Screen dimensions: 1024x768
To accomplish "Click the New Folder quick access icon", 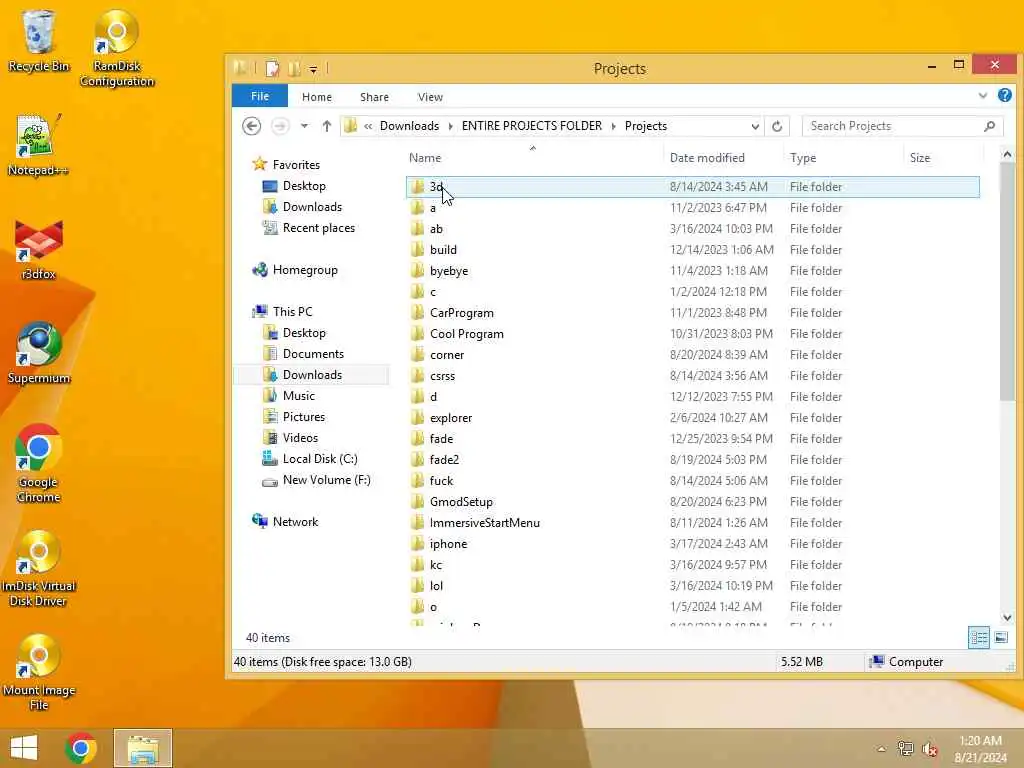I will point(295,69).
